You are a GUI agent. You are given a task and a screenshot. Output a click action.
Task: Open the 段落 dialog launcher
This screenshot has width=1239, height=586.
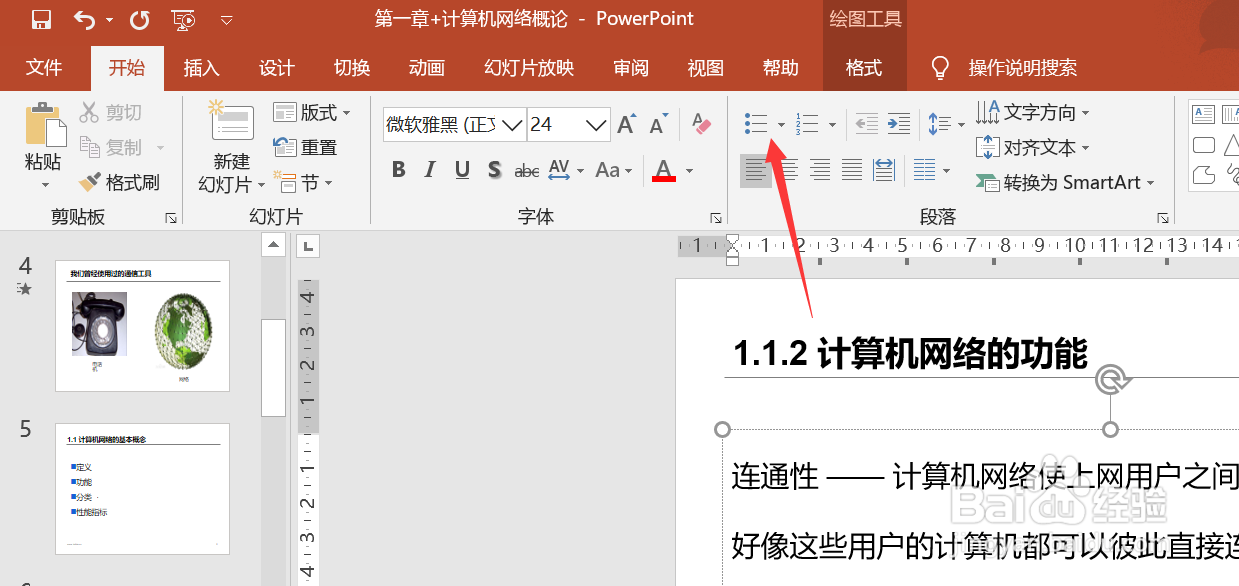(x=1163, y=216)
